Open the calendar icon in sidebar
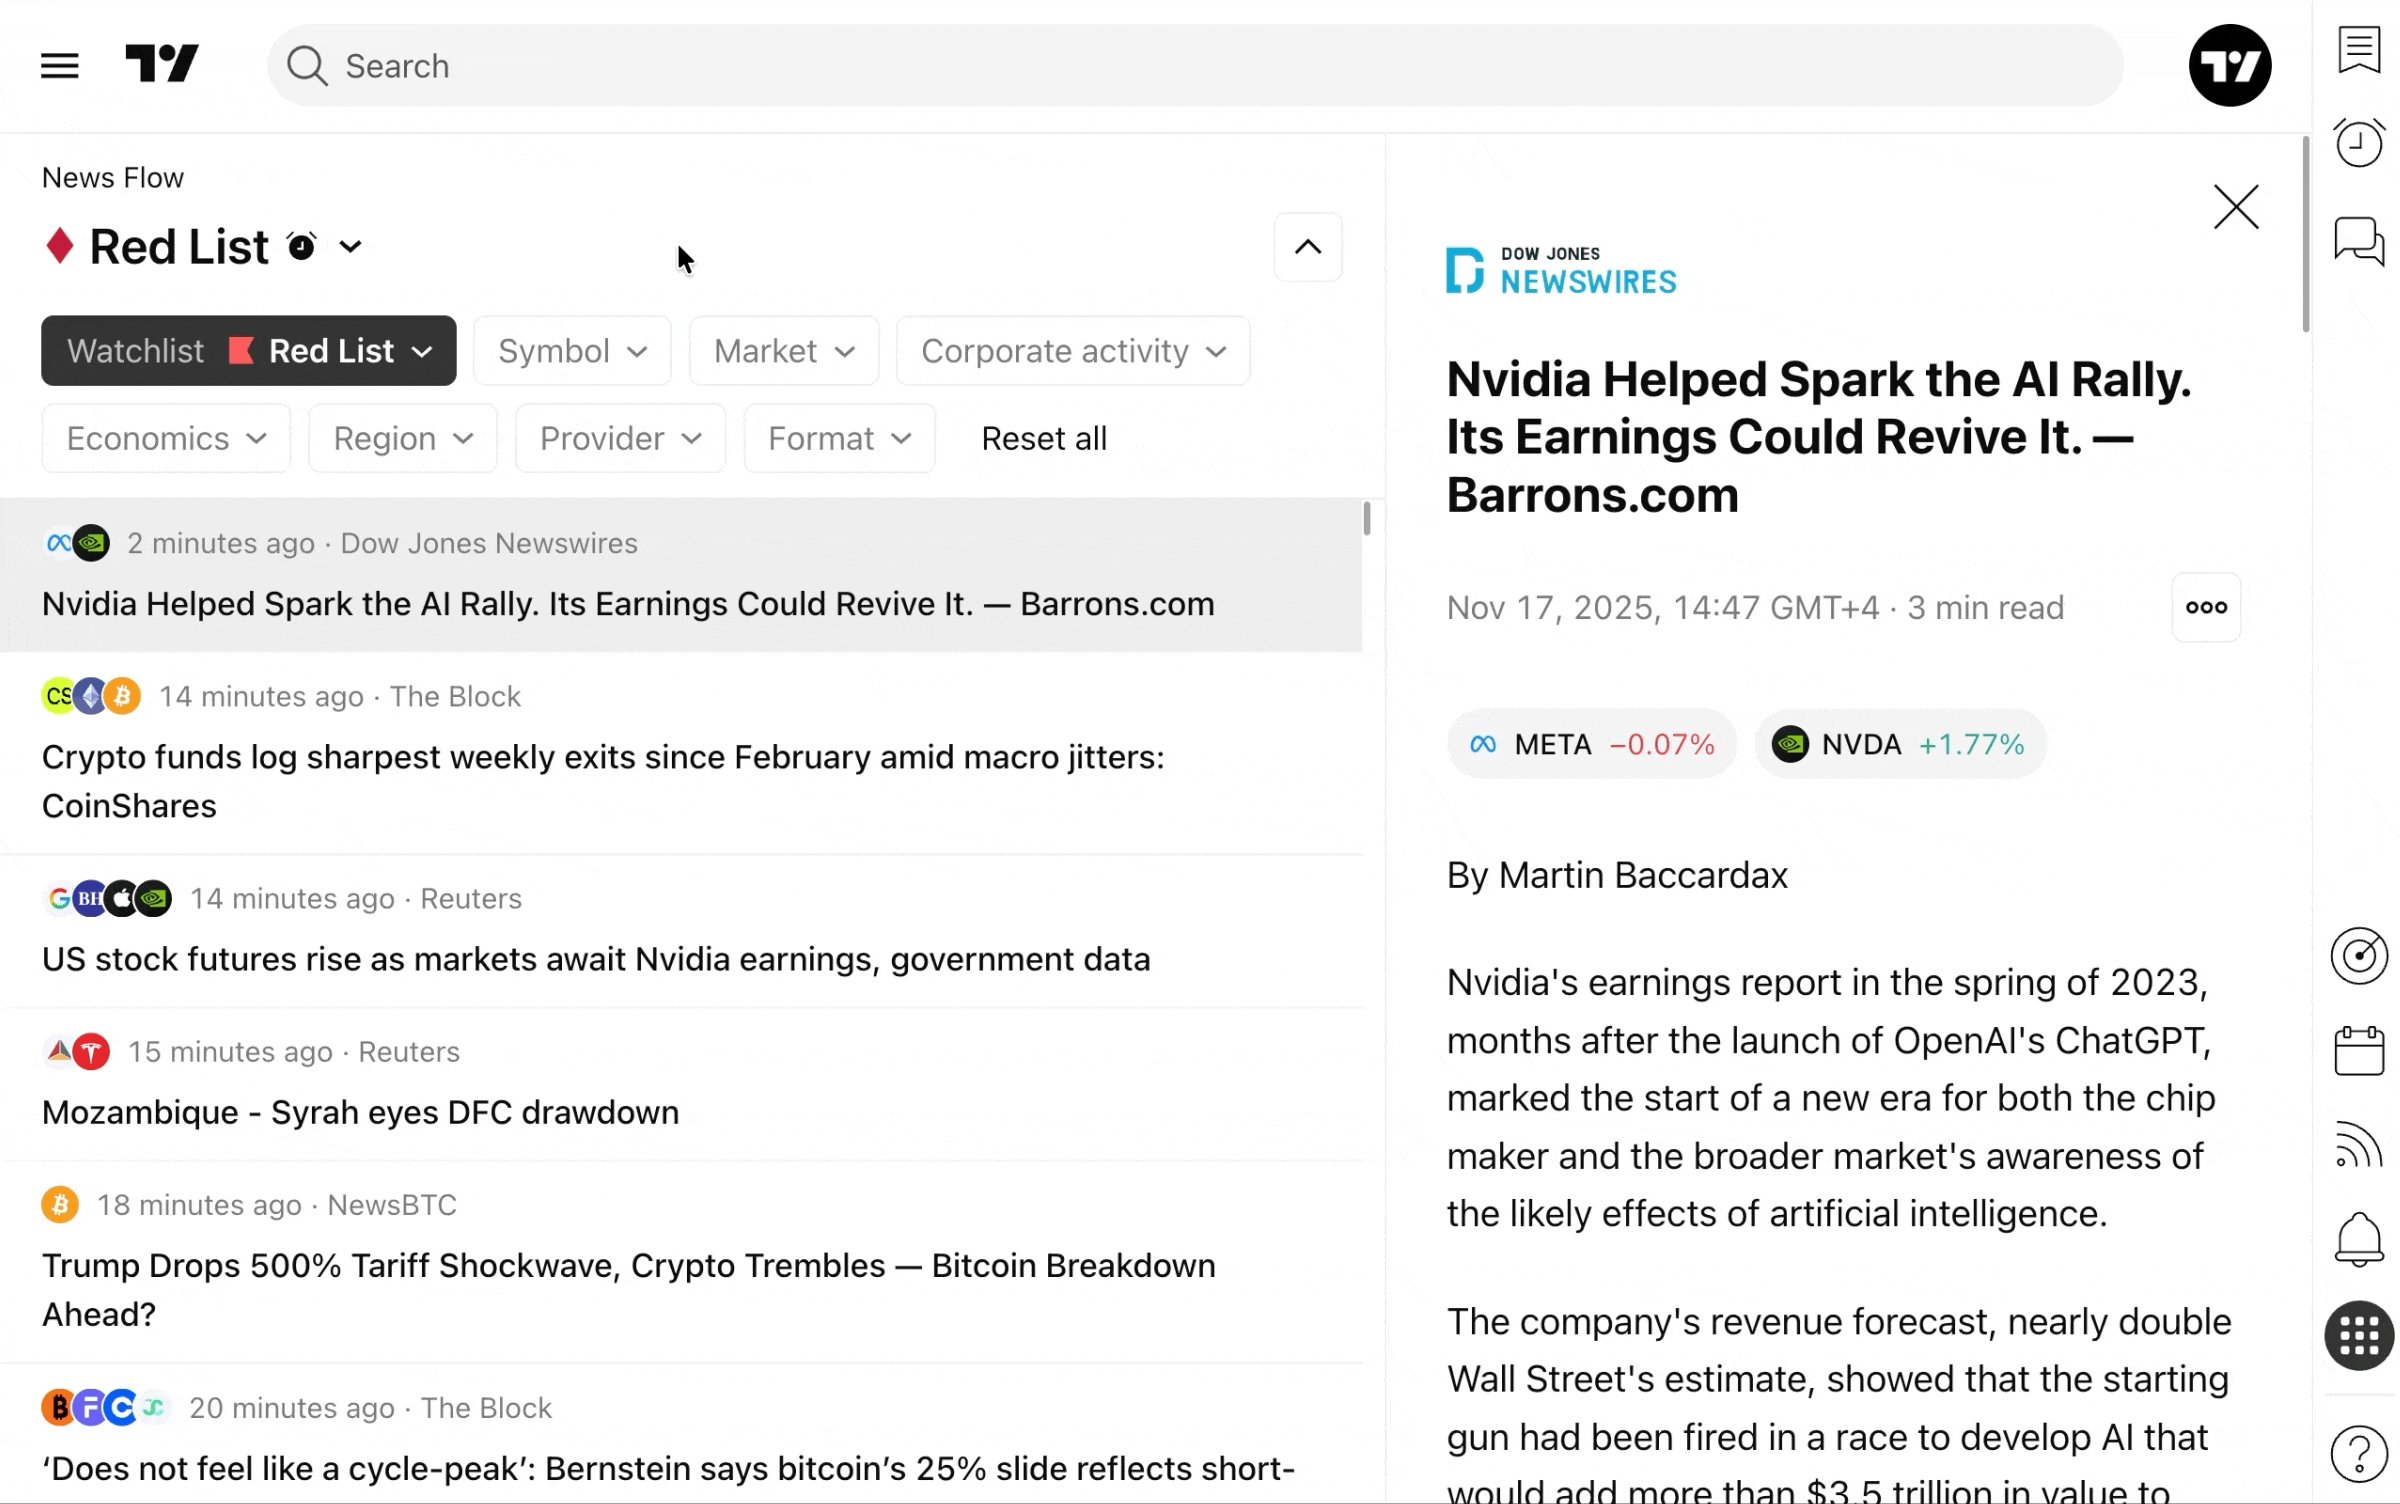 [x=2359, y=1051]
